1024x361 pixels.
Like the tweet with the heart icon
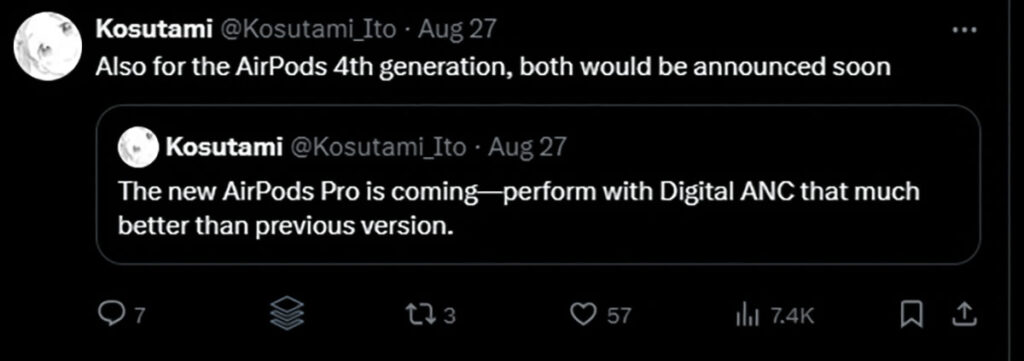tap(582, 316)
